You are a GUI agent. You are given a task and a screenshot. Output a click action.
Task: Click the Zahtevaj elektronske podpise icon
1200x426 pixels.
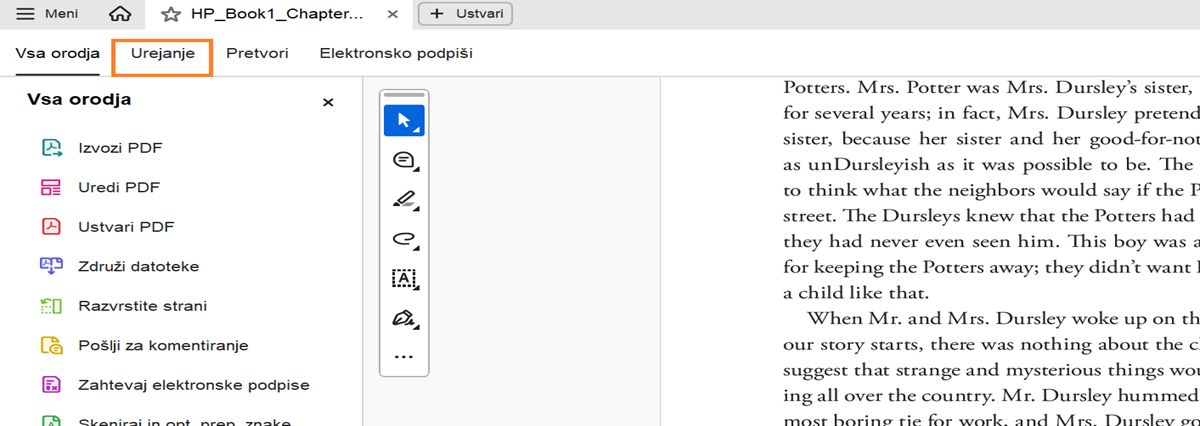(52, 385)
